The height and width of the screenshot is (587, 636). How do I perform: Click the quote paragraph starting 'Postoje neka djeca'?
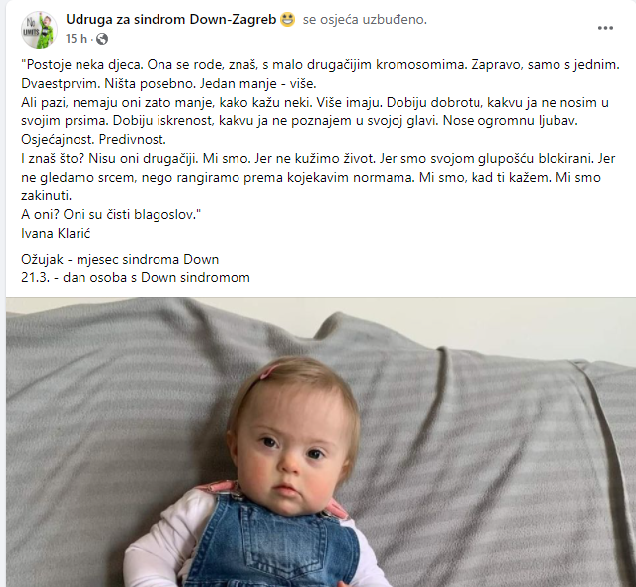pyautogui.click(x=320, y=140)
